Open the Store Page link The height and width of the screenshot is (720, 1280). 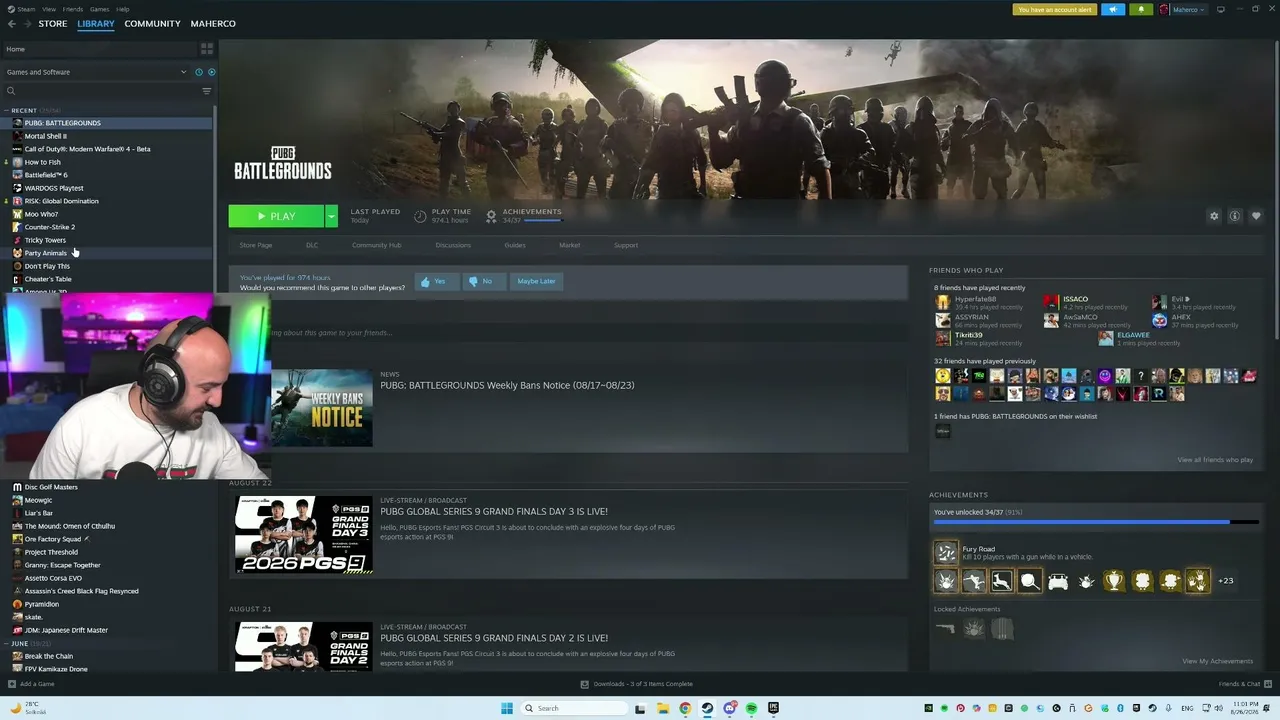pyautogui.click(x=256, y=245)
